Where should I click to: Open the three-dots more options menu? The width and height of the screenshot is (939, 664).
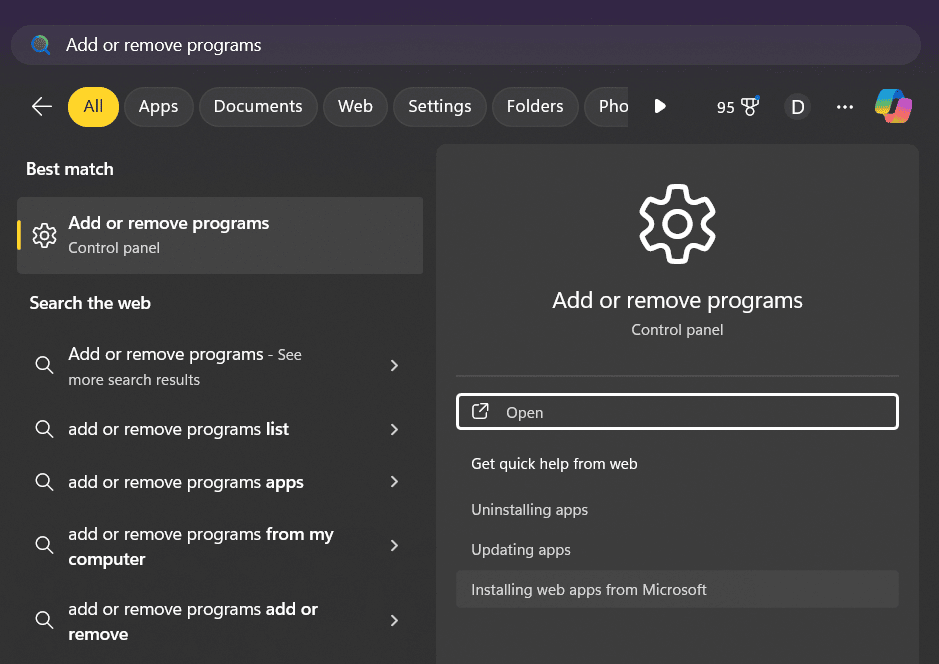tap(844, 107)
